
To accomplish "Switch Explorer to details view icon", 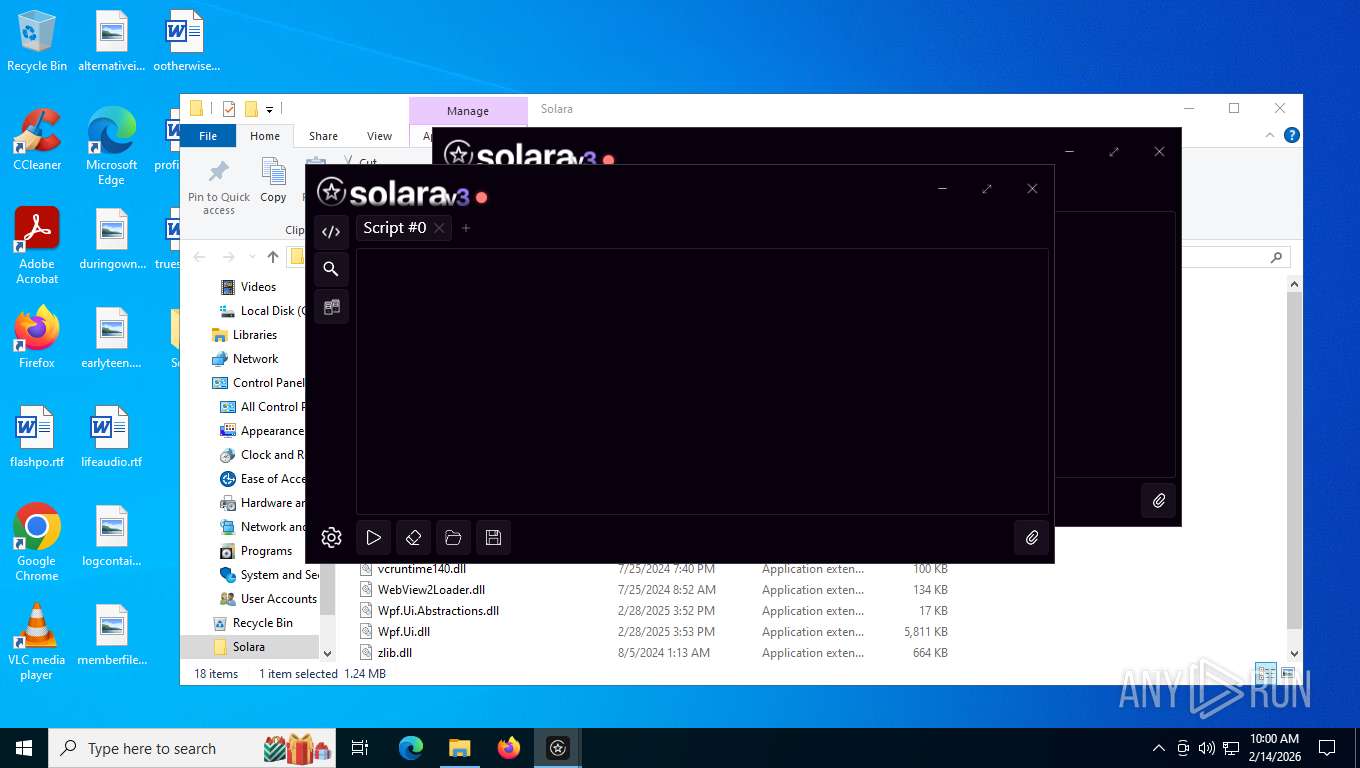I will click(1266, 674).
